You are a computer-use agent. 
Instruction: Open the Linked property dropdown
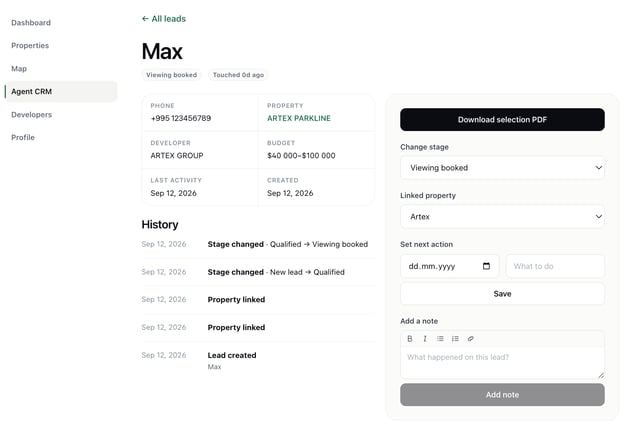coord(502,217)
